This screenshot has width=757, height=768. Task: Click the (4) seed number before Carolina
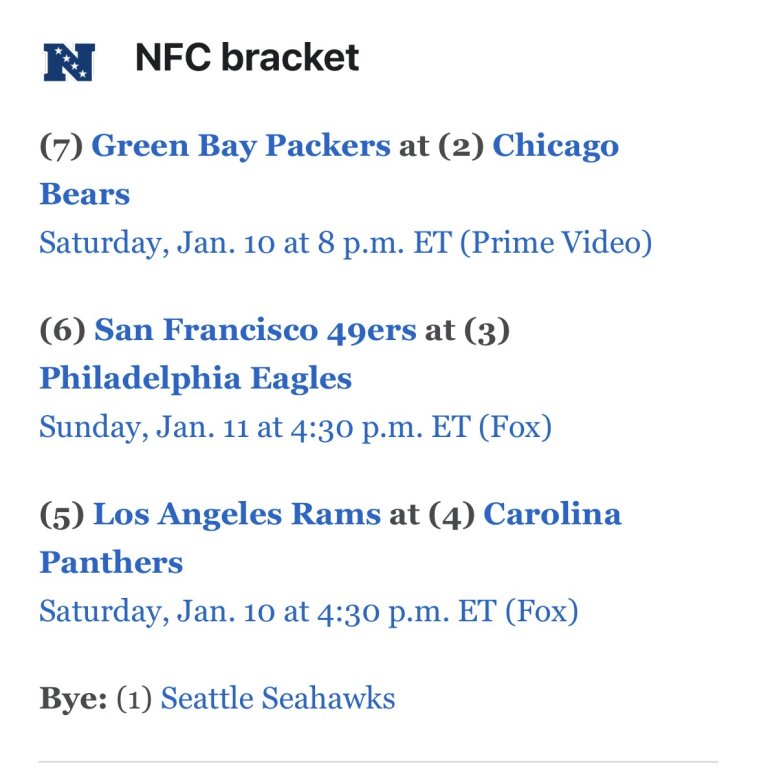click(451, 514)
